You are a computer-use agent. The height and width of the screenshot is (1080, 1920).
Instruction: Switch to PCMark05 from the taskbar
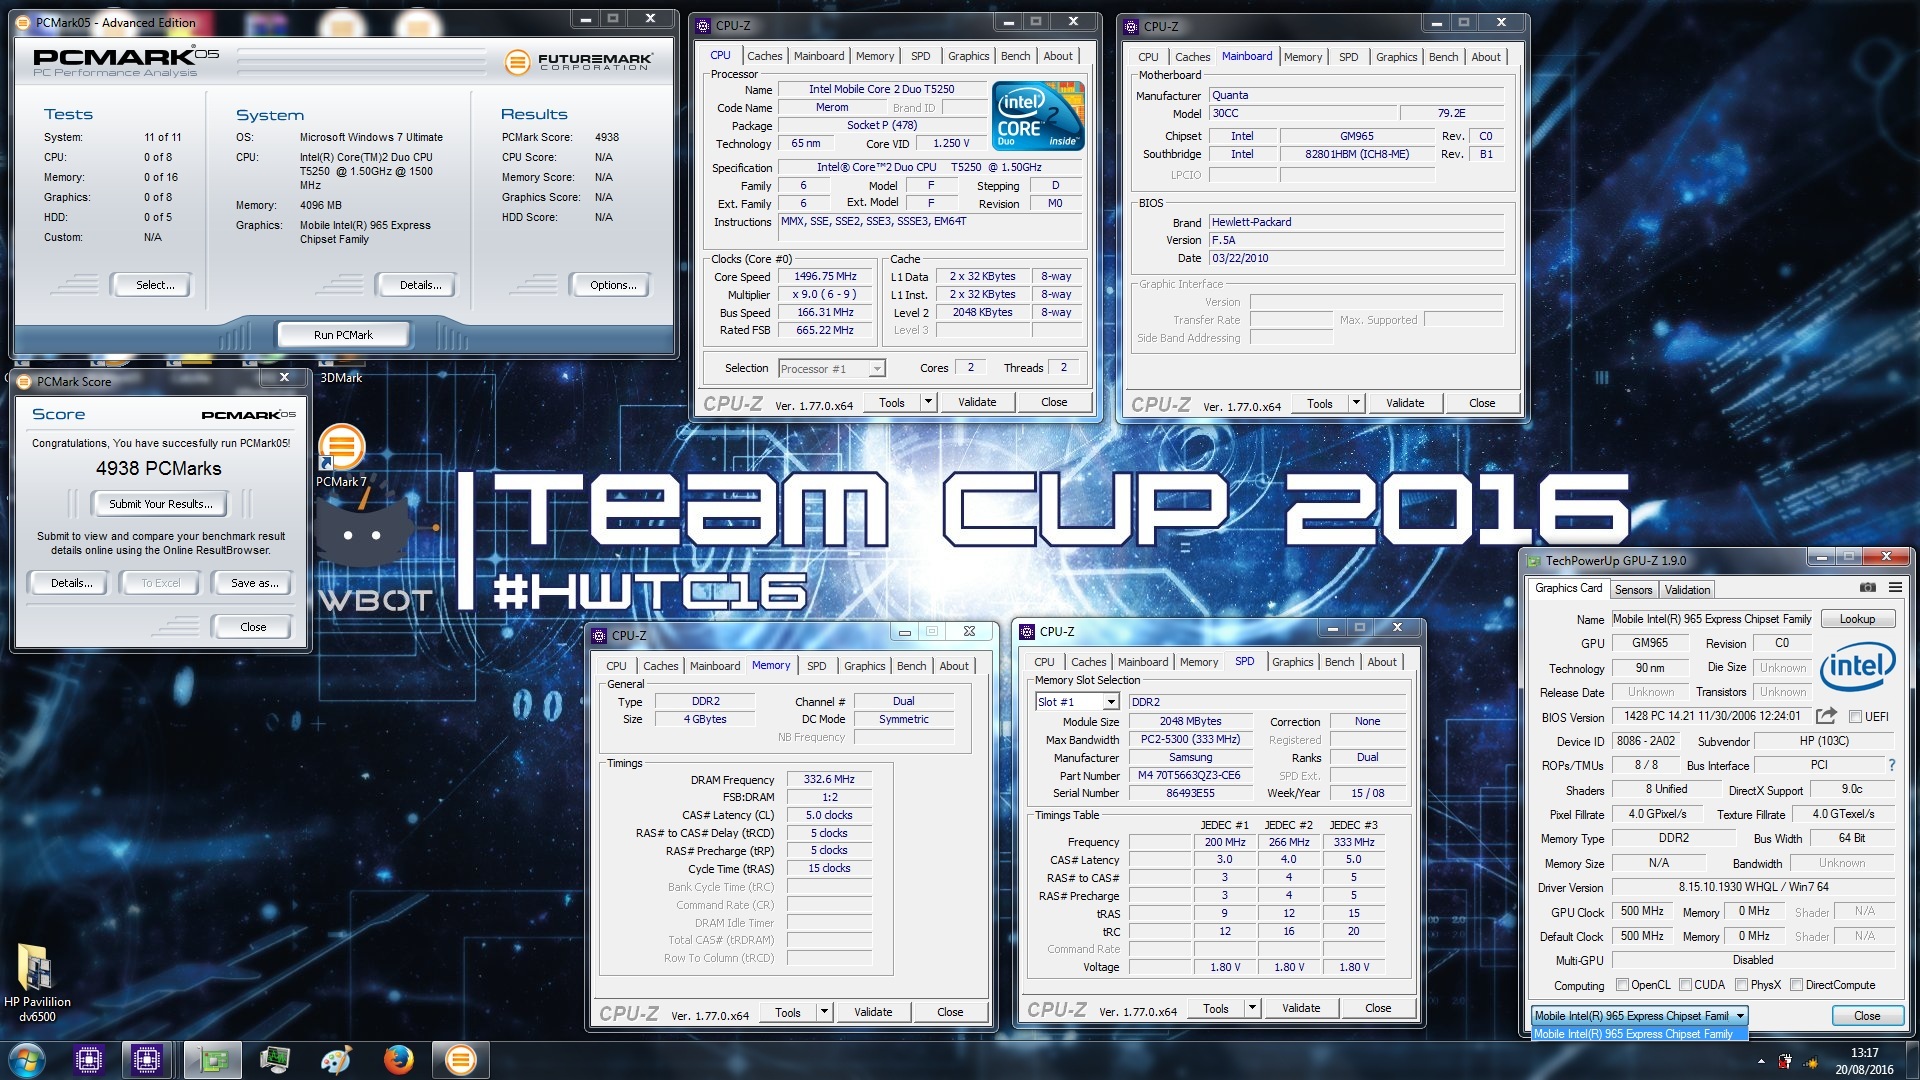(460, 1059)
